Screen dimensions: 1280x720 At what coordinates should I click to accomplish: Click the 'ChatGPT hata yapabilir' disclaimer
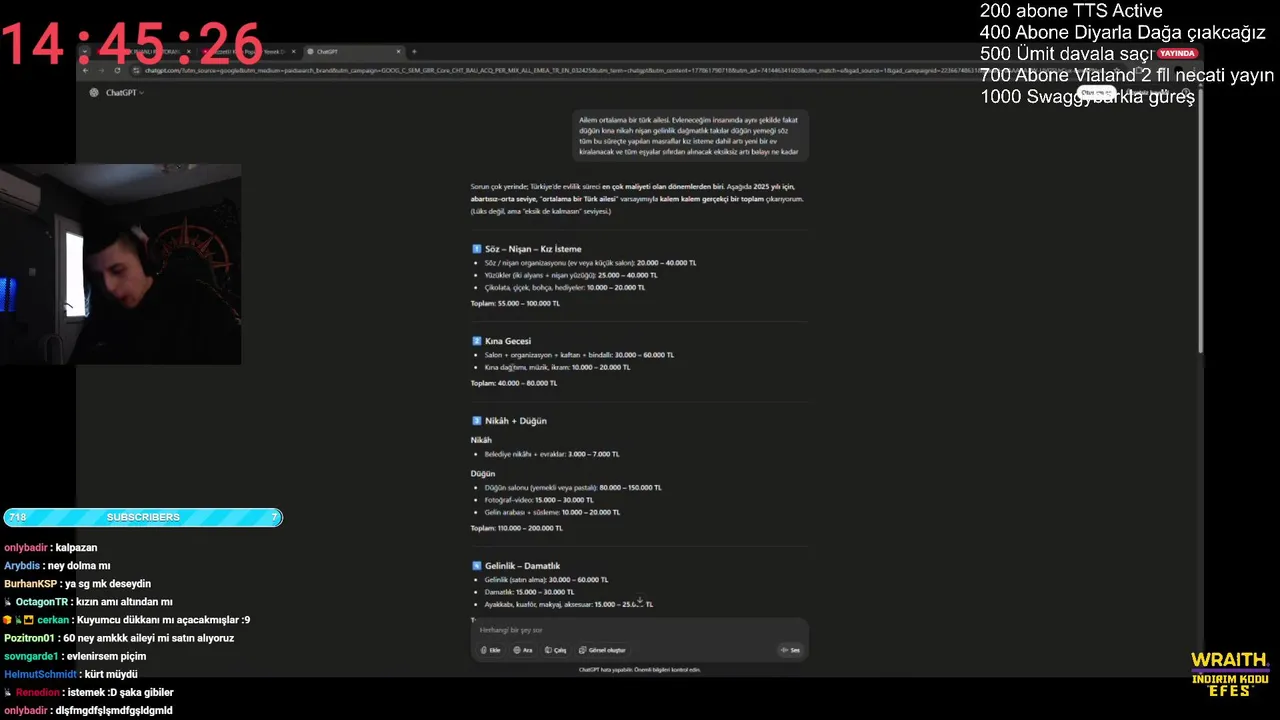pyautogui.click(x=640, y=670)
